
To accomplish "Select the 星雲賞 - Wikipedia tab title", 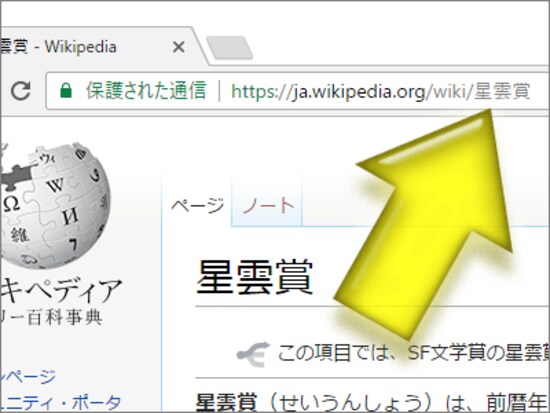I will pyautogui.click(x=58, y=47).
